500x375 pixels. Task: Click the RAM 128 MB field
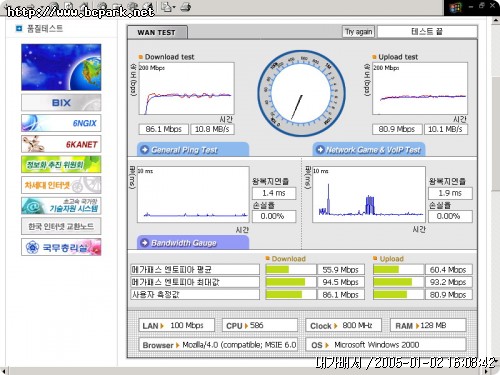click(x=428, y=325)
